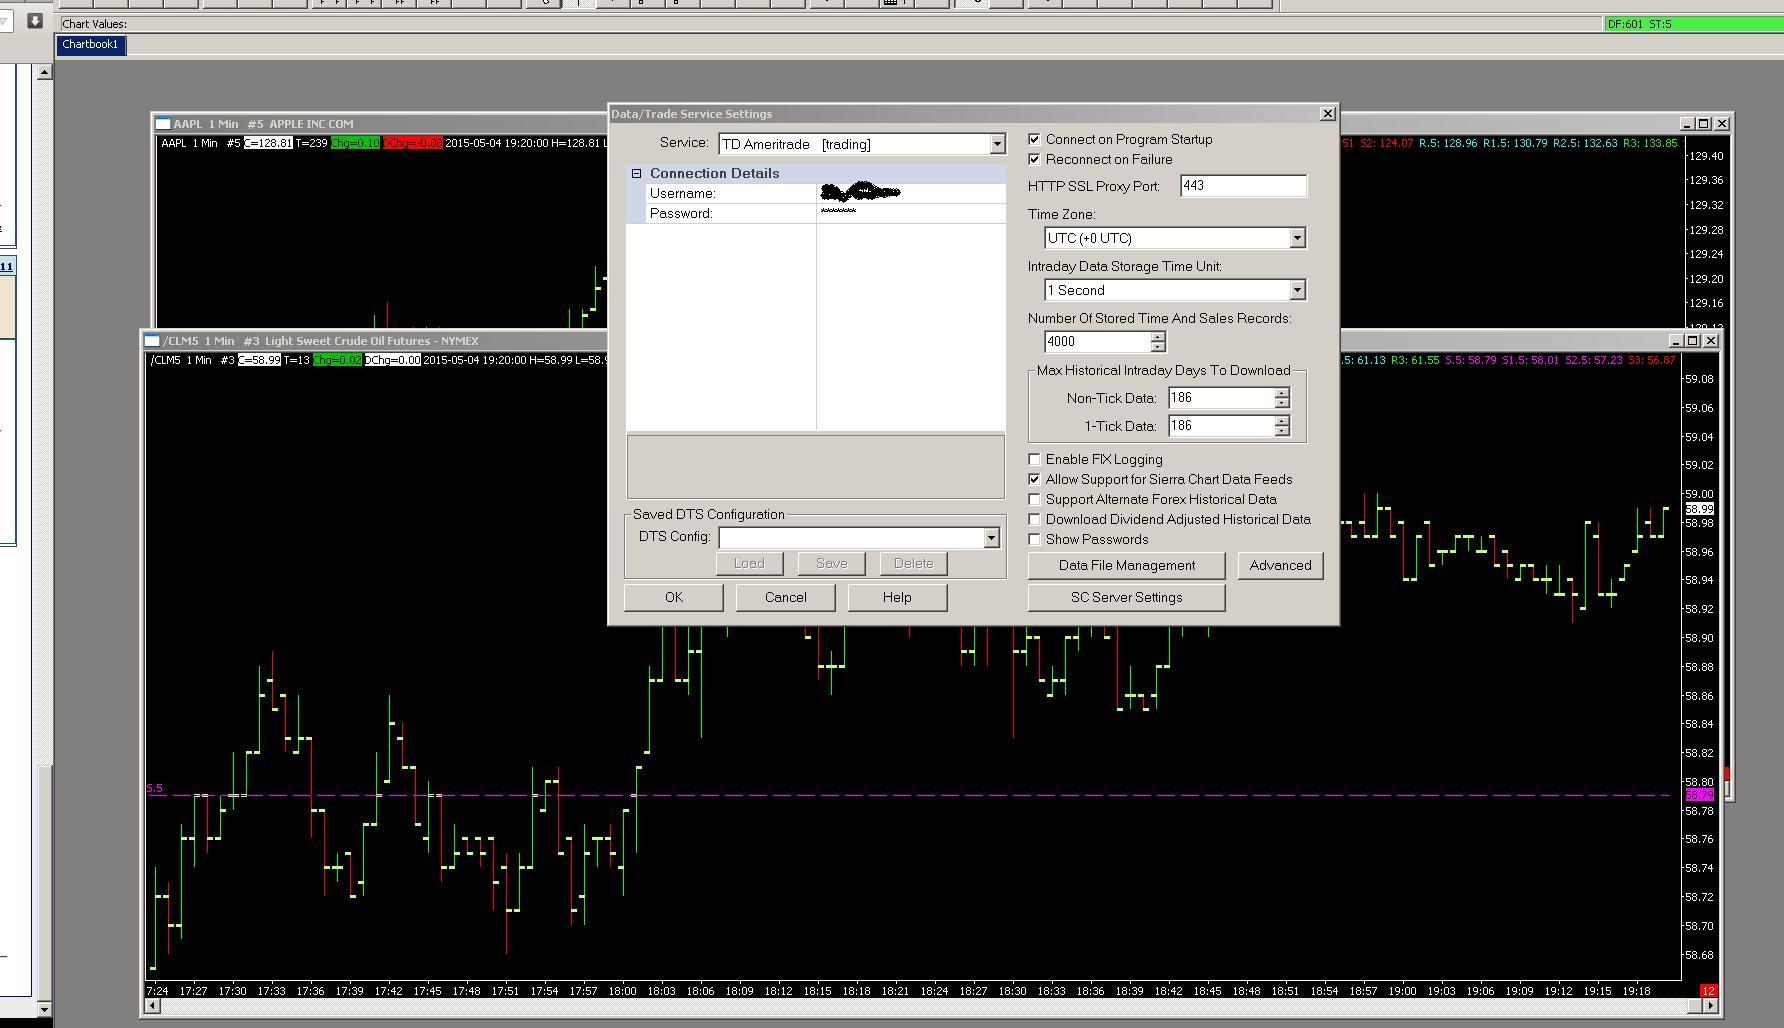
Task: Increase the Non-Tick Data days value
Action: point(1282,393)
